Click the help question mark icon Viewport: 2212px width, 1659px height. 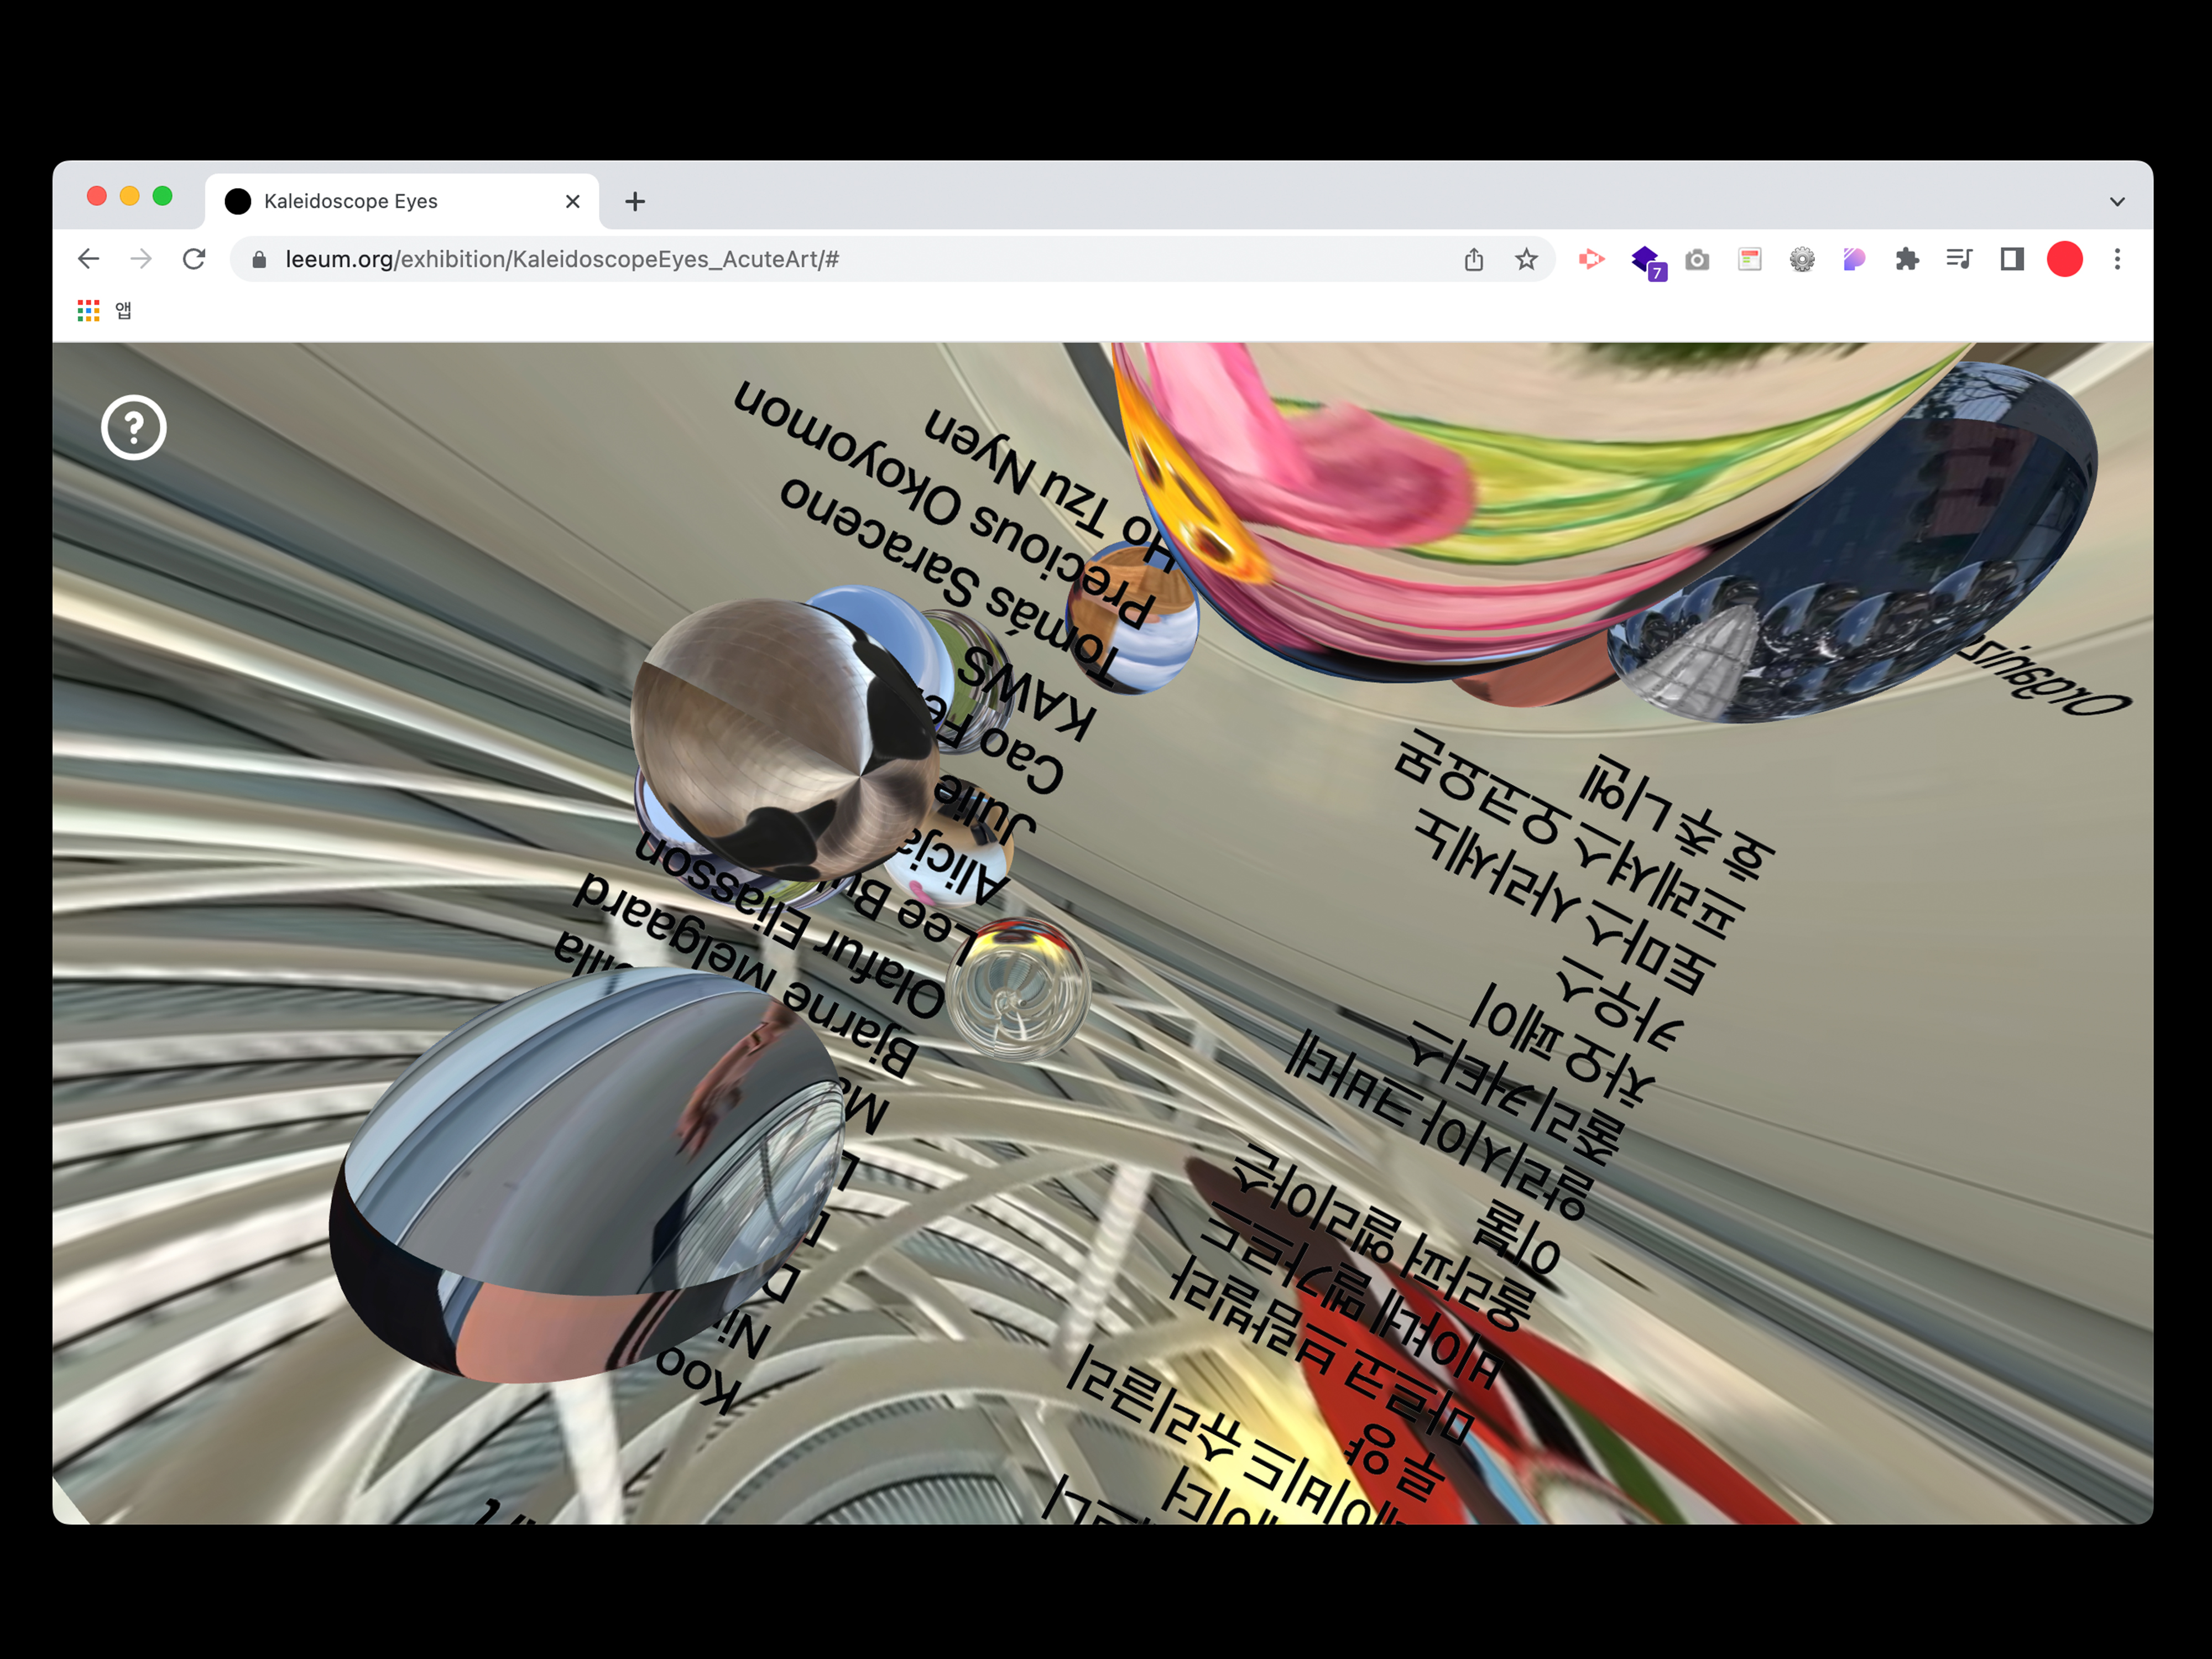pos(133,428)
